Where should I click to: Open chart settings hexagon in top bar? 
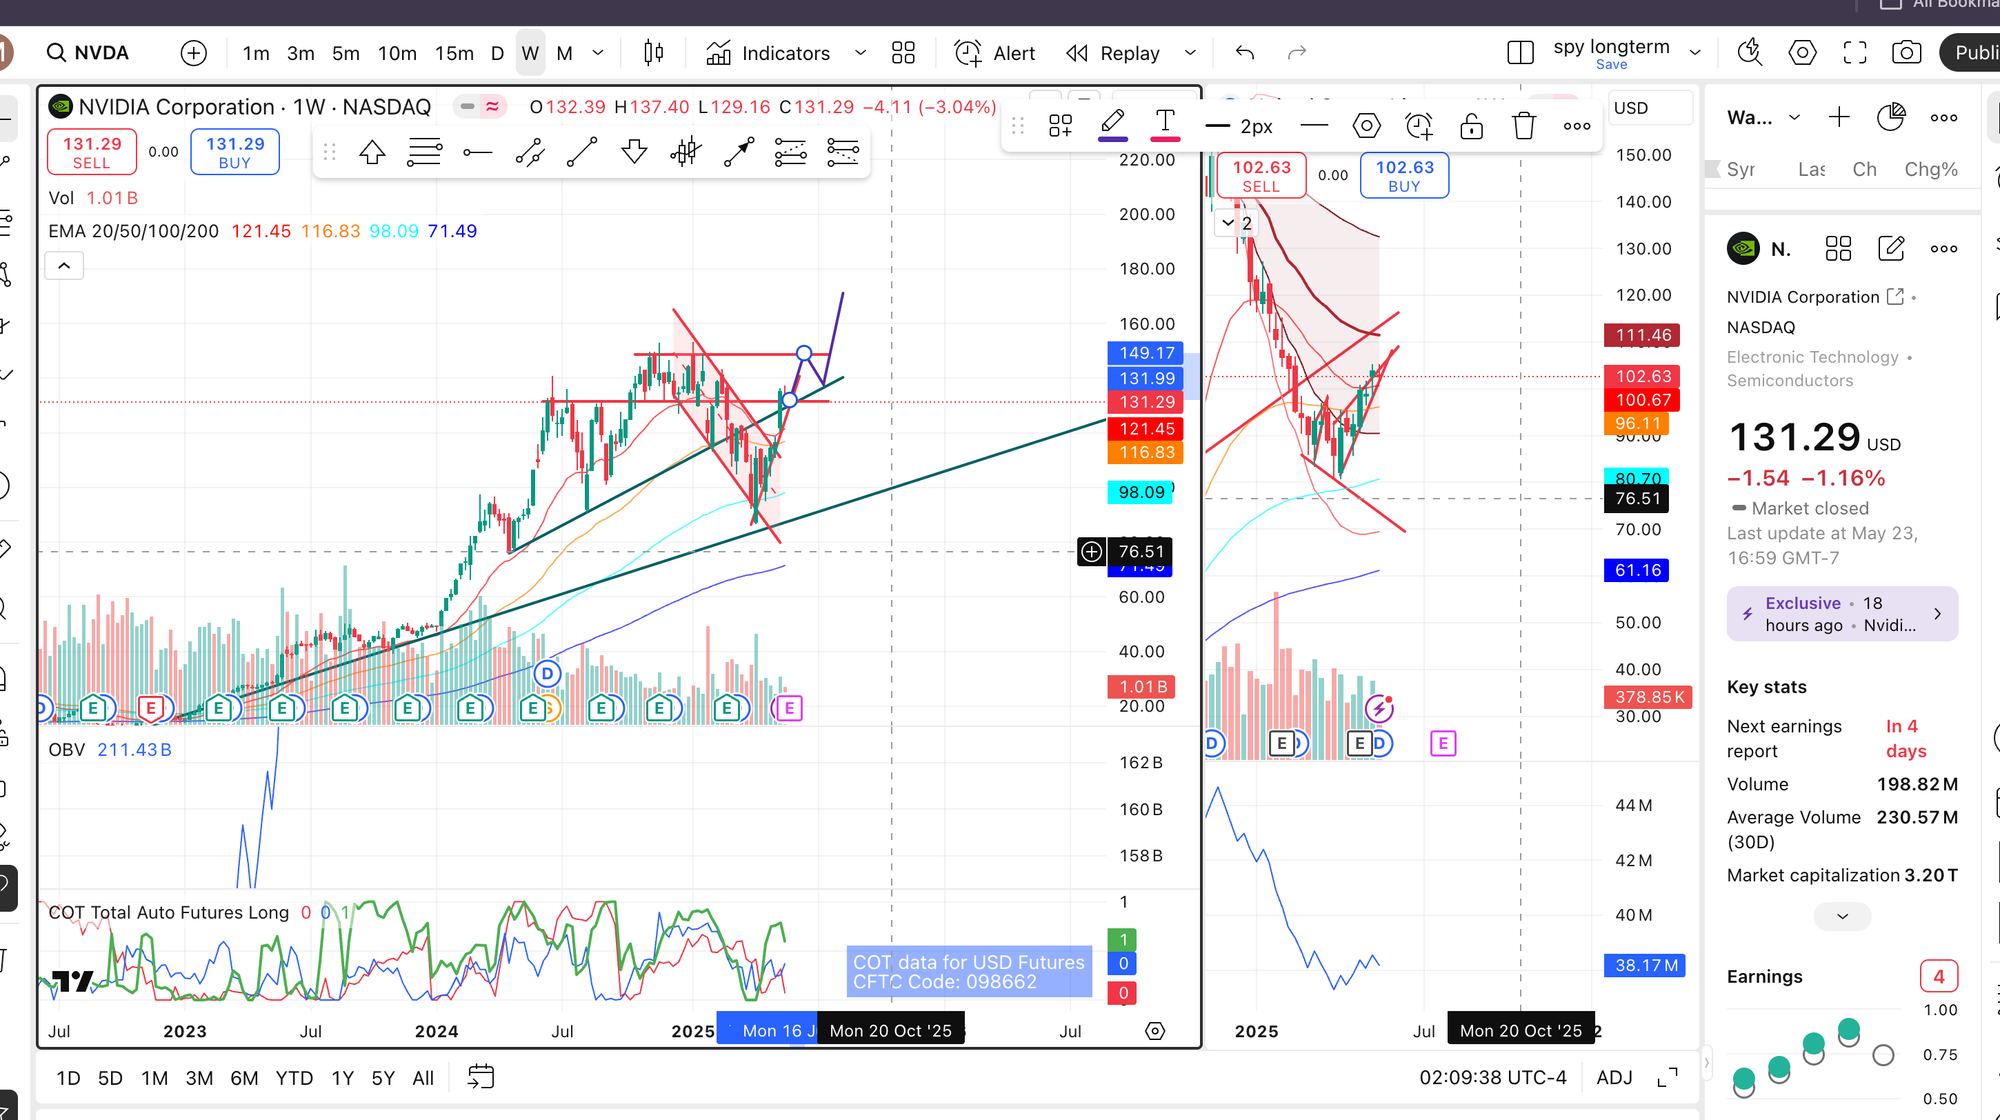coord(1802,53)
